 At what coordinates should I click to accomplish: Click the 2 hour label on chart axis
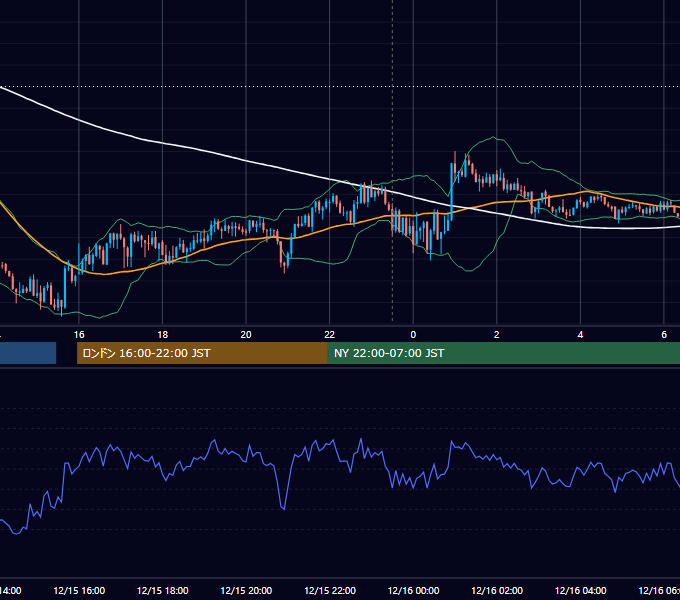click(497, 335)
